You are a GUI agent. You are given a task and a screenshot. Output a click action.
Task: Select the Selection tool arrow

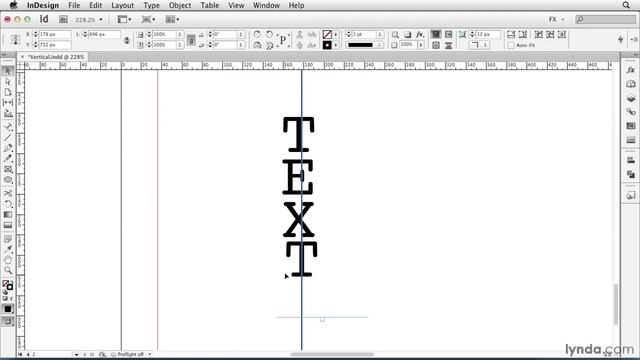[8, 71]
